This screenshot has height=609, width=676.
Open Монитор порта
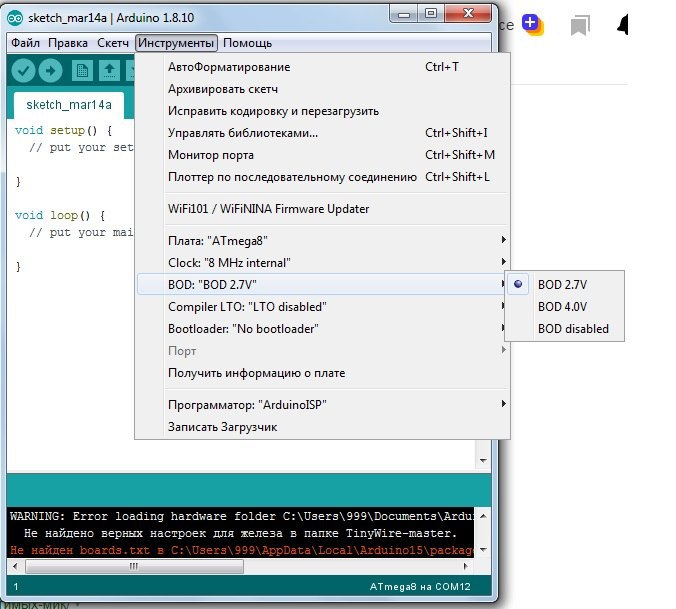tap(322, 155)
